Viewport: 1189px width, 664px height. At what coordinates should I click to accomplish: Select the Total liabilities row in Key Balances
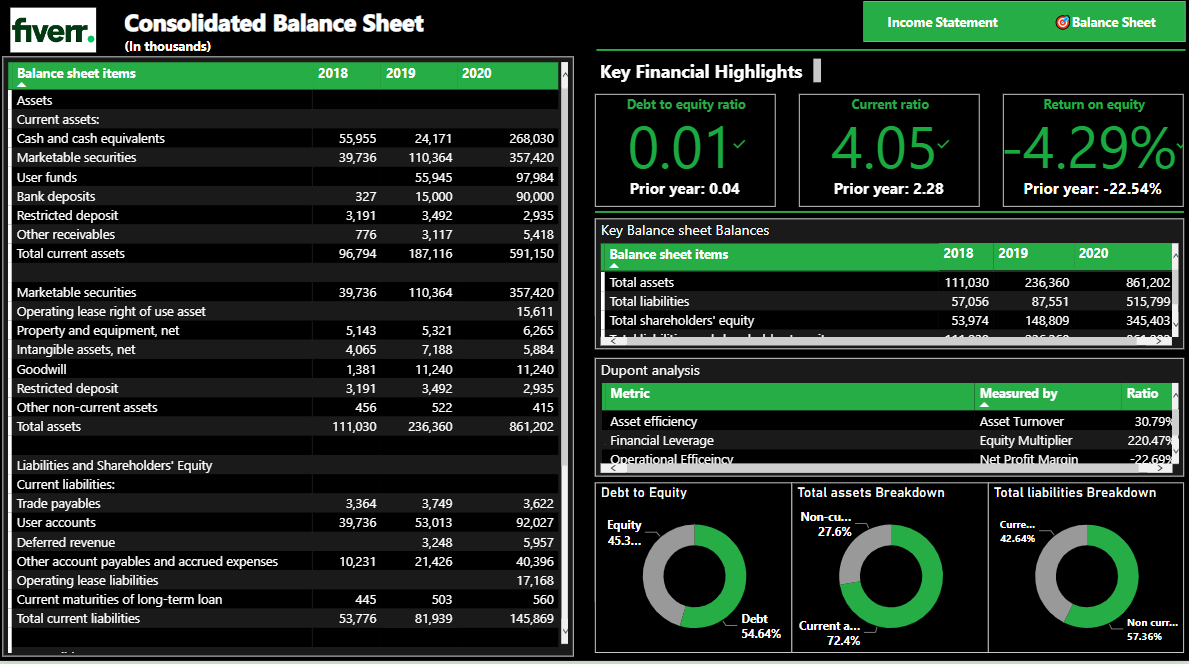click(x=650, y=301)
